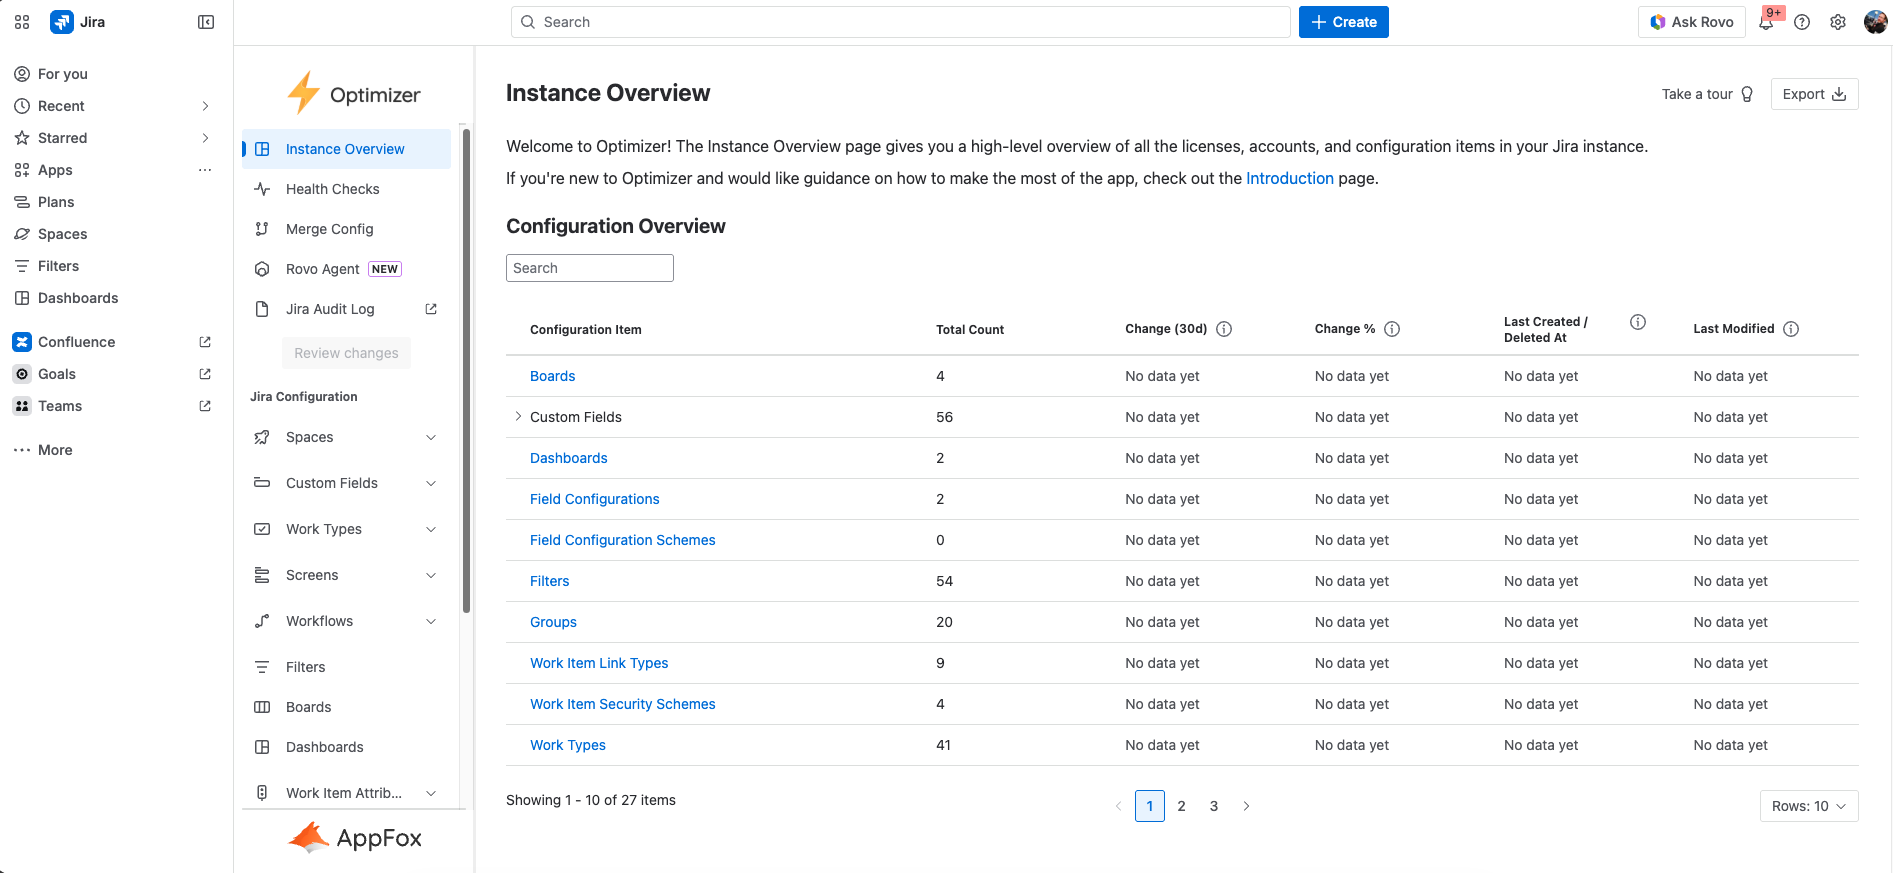Open the Introduction page link
The height and width of the screenshot is (873, 1893).
[x=1289, y=178]
